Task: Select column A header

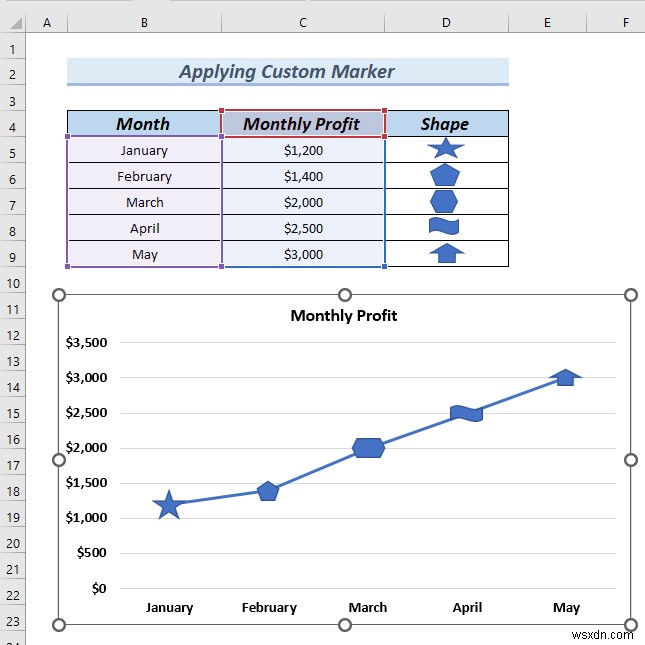Action: click(47, 23)
